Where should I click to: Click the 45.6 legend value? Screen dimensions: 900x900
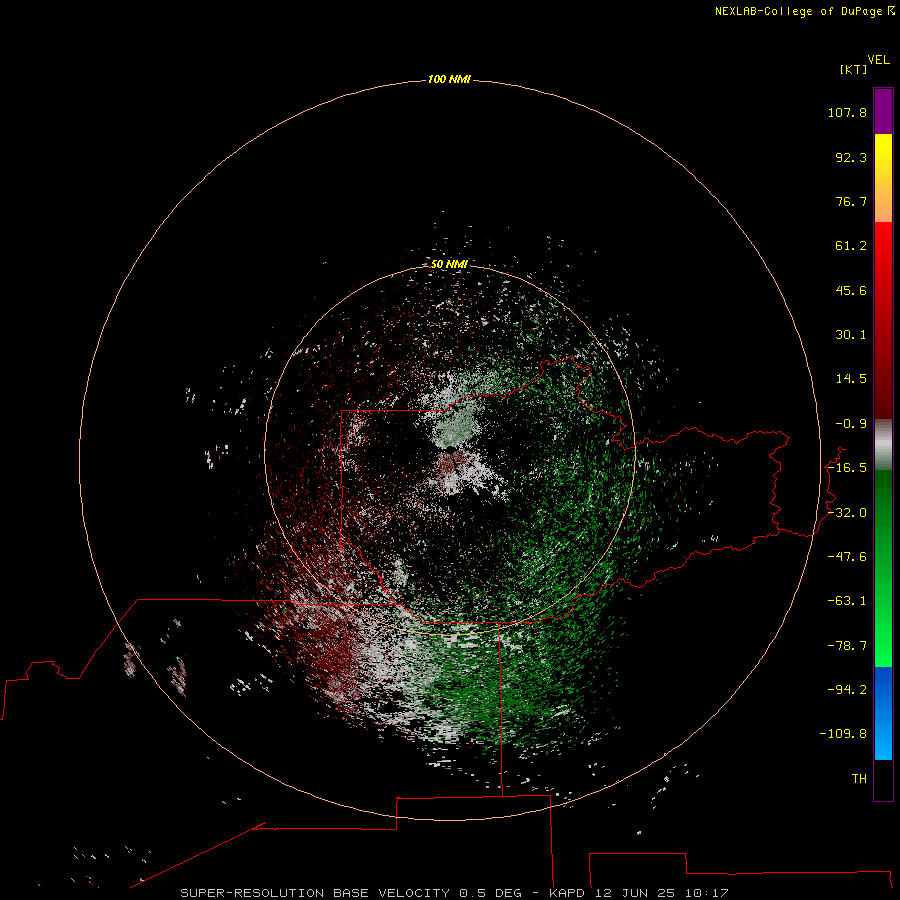[851, 290]
